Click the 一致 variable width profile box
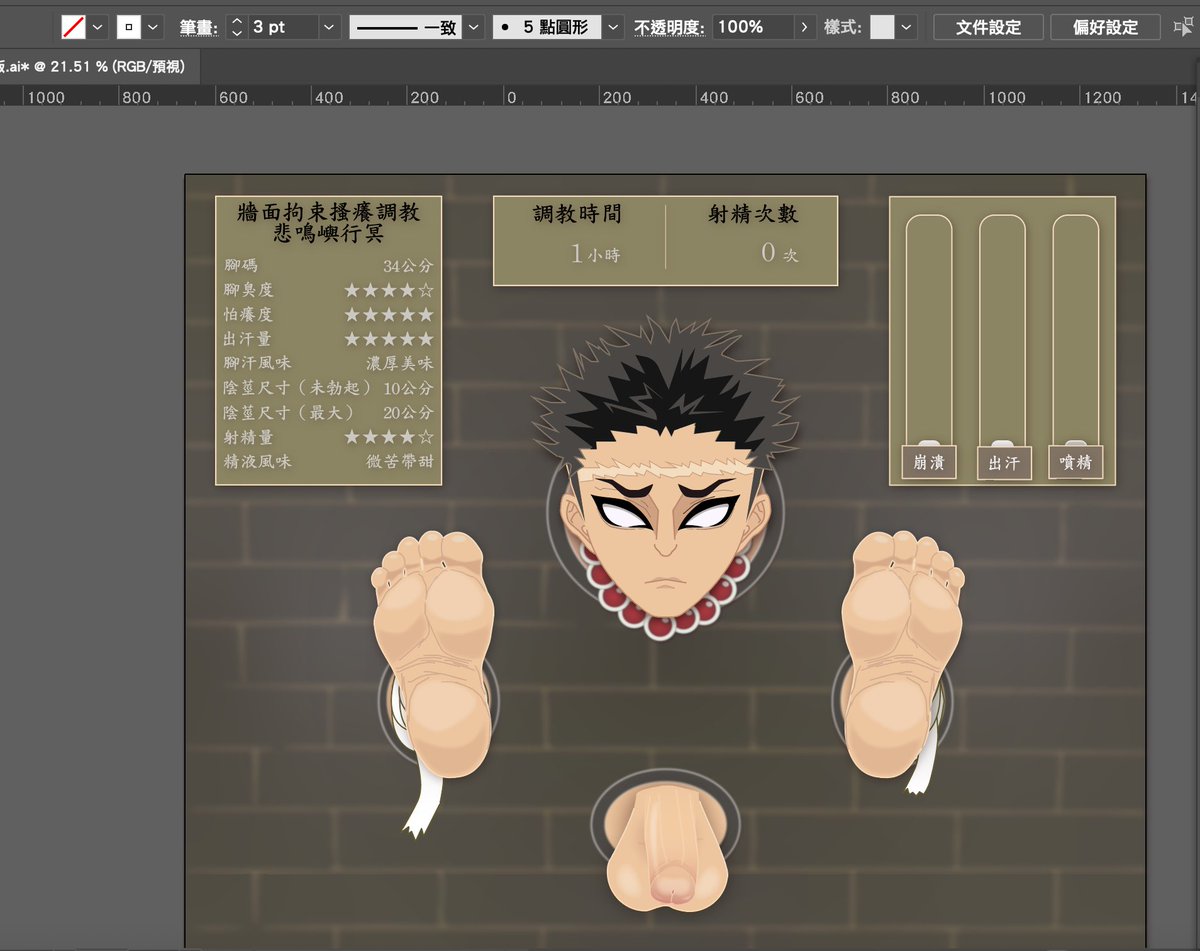Viewport: 1200px width, 951px height. coord(406,27)
